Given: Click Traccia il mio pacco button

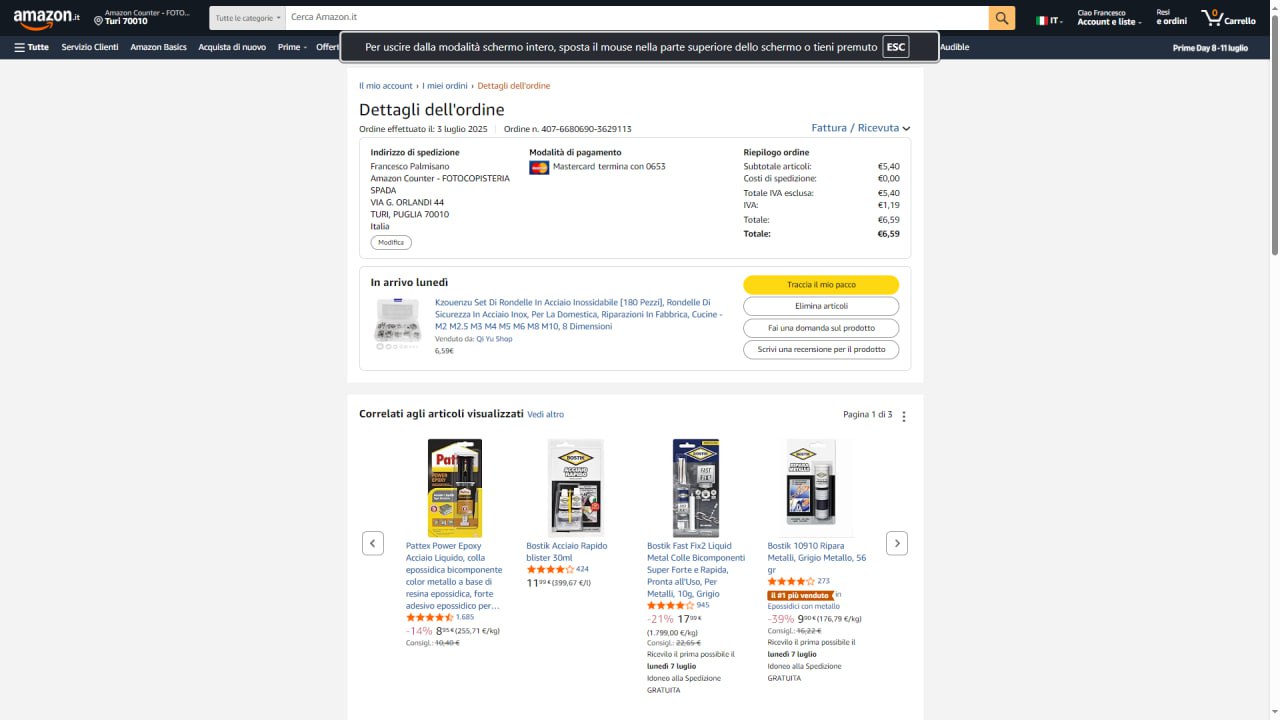Looking at the screenshot, I should [821, 285].
